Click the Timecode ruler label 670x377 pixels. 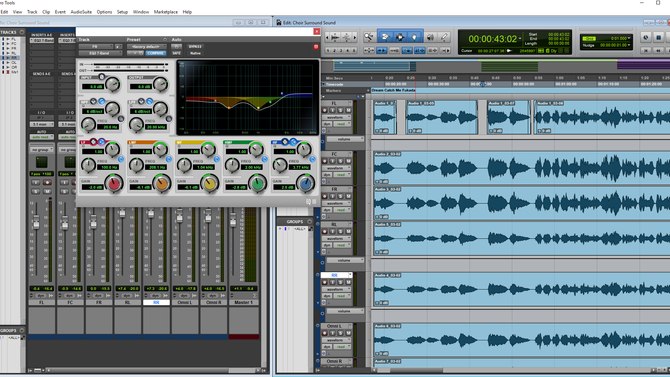coord(335,85)
